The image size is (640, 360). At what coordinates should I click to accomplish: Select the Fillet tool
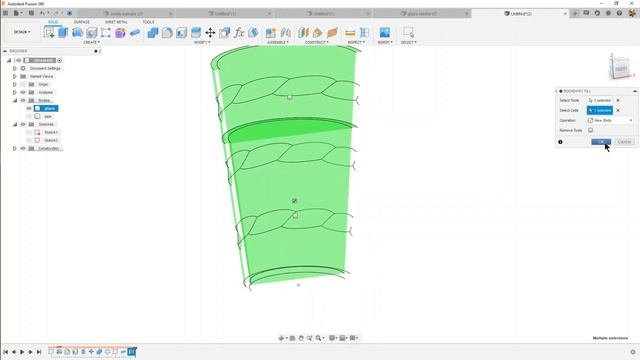point(167,32)
